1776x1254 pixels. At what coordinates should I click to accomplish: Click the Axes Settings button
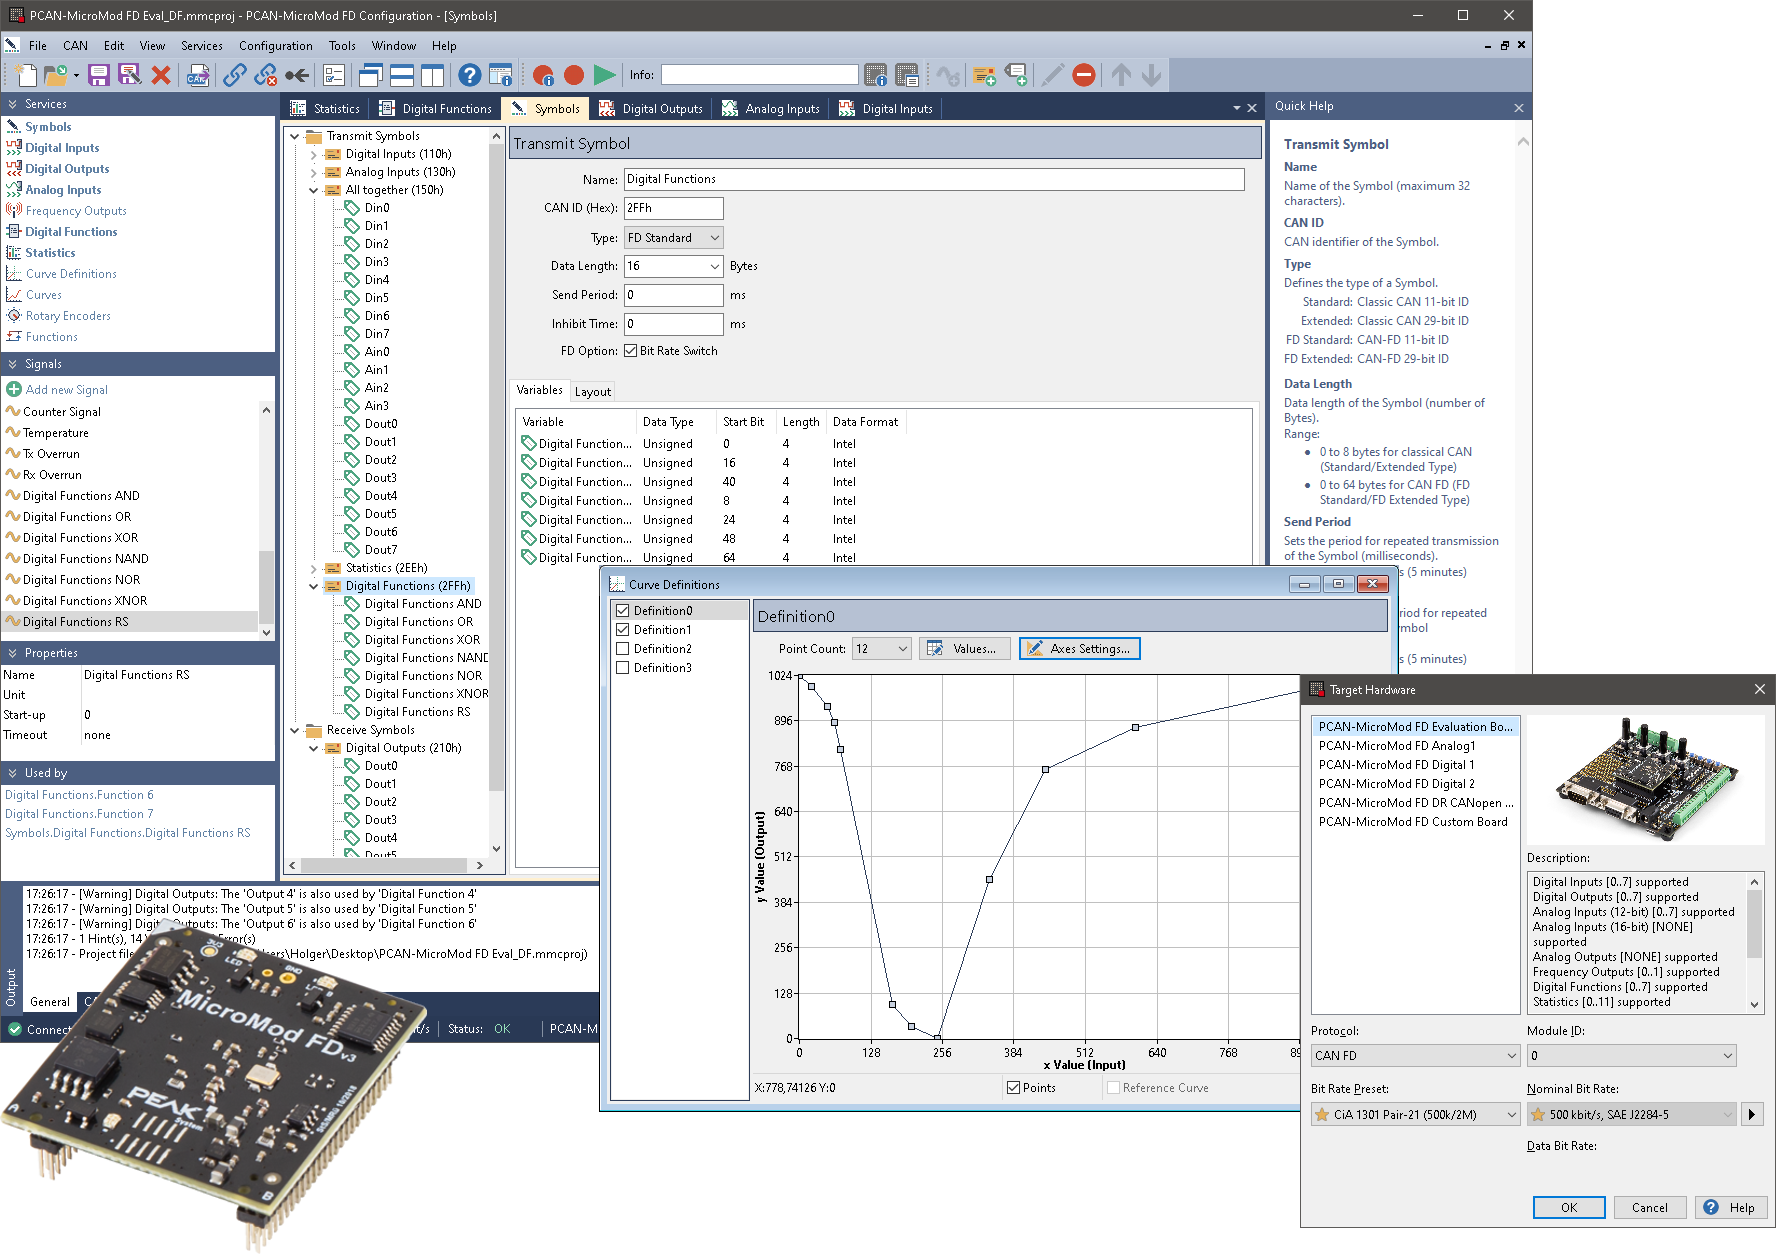pos(1079,648)
